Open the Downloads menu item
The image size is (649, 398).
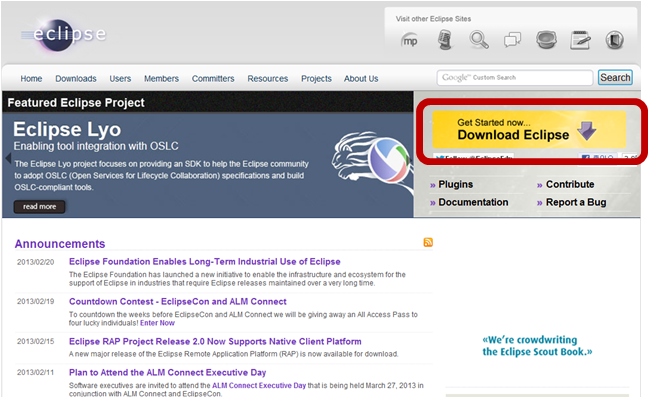coord(76,79)
